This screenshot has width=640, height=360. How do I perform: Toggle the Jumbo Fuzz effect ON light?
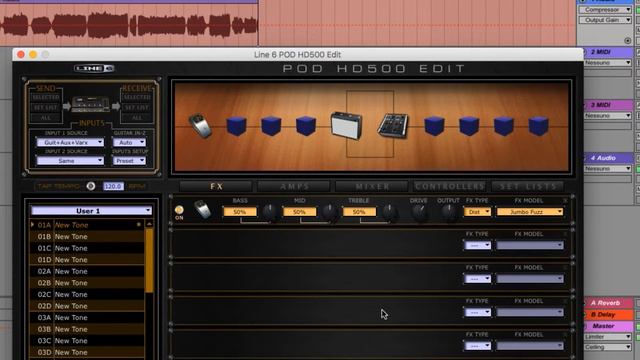pyautogui.click(x=179, y=210)
